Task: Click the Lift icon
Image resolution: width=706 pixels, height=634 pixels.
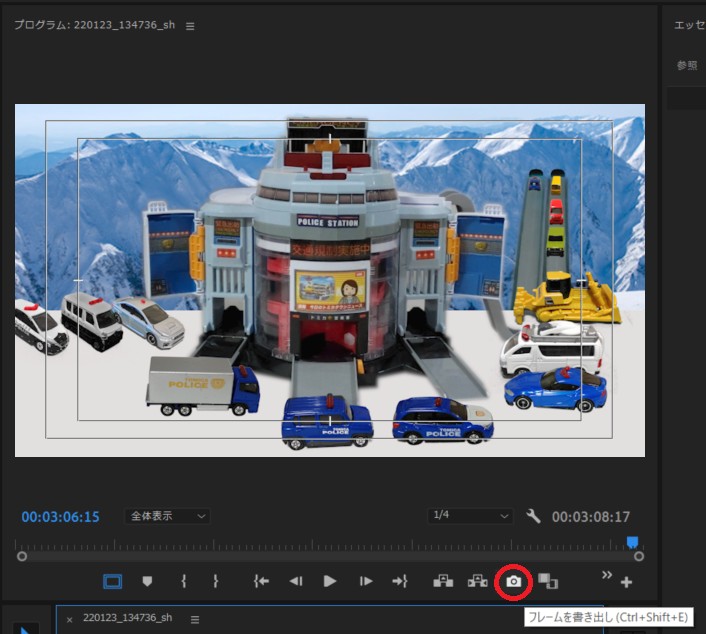Action: click(443, 581)
